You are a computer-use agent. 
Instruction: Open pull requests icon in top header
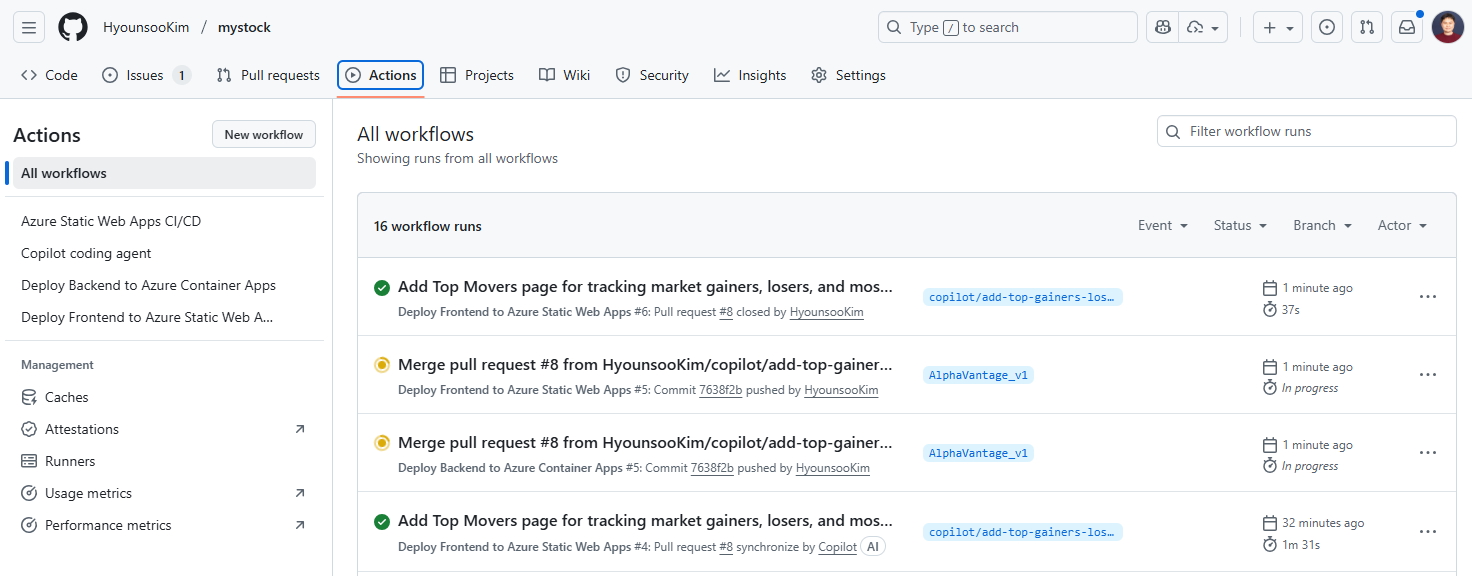click(x=1367, y=27)
